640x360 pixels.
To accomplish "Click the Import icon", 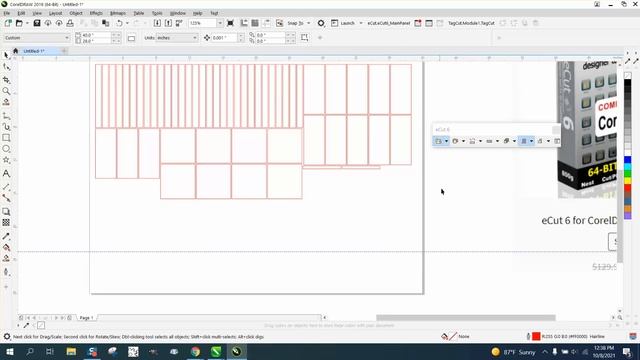I will click(x=157, y=23).
